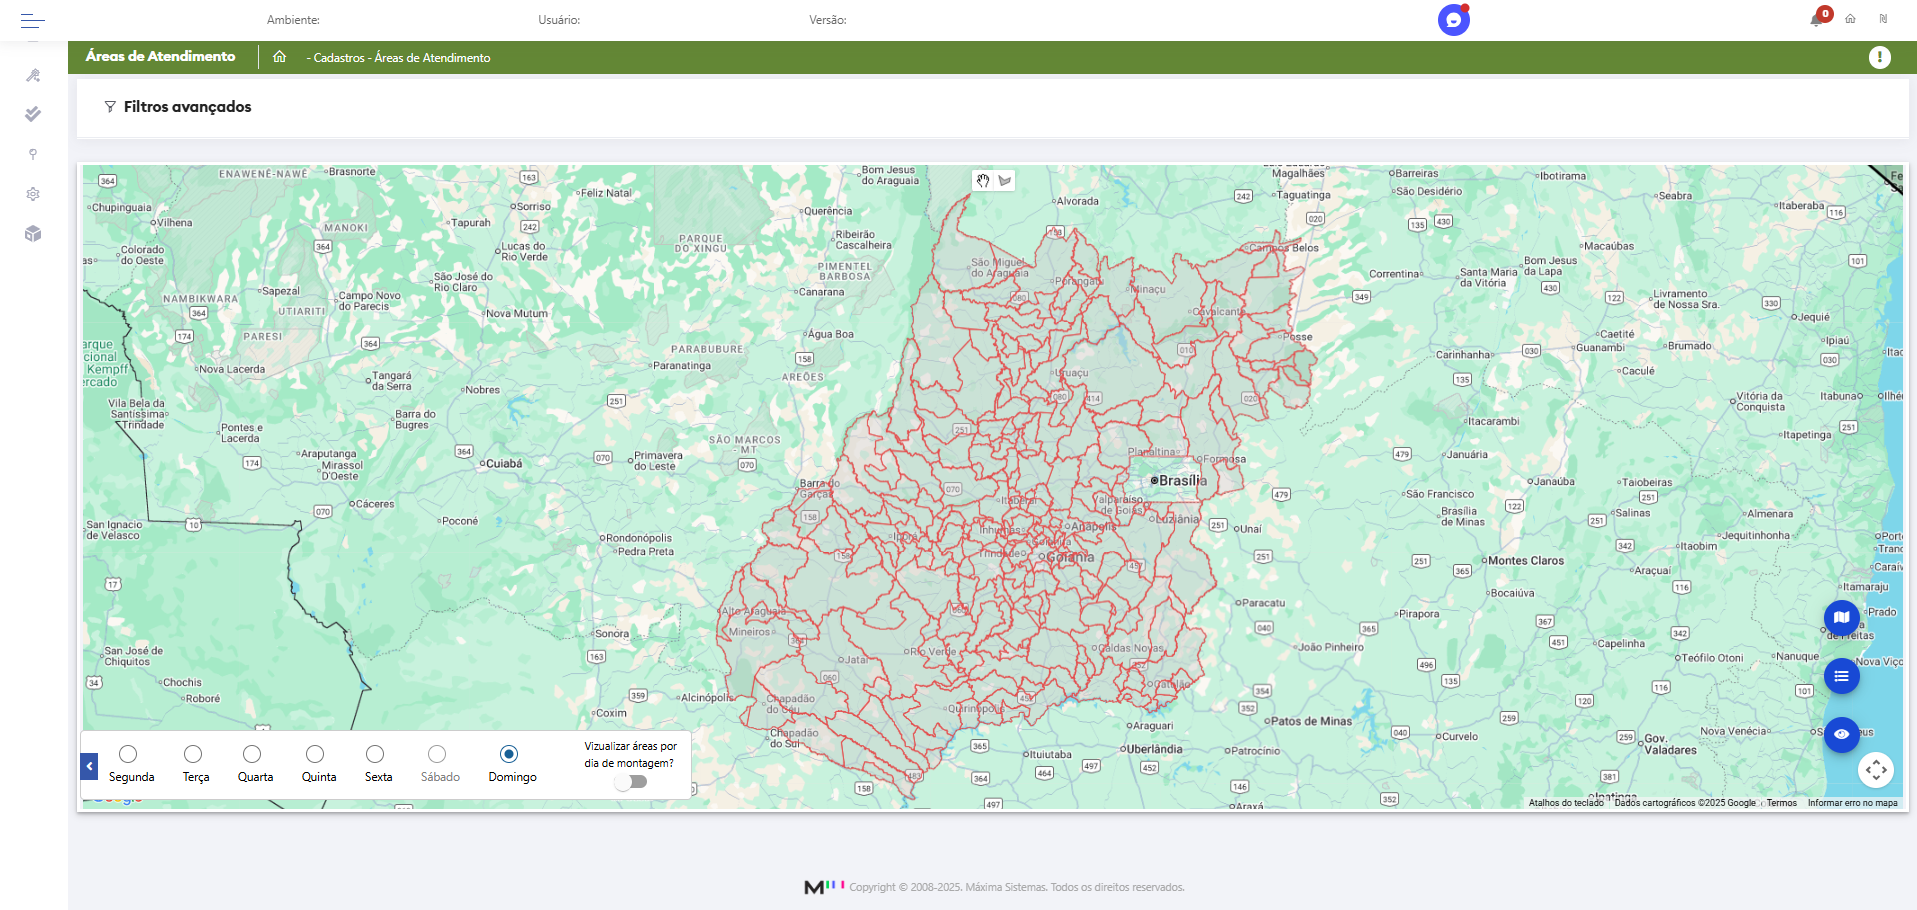The height and width of the screenshot is (910, 1917).
Task: Click the exclamation info icon in green bar
Action: pyautogui.click(x=1880, y=58)
